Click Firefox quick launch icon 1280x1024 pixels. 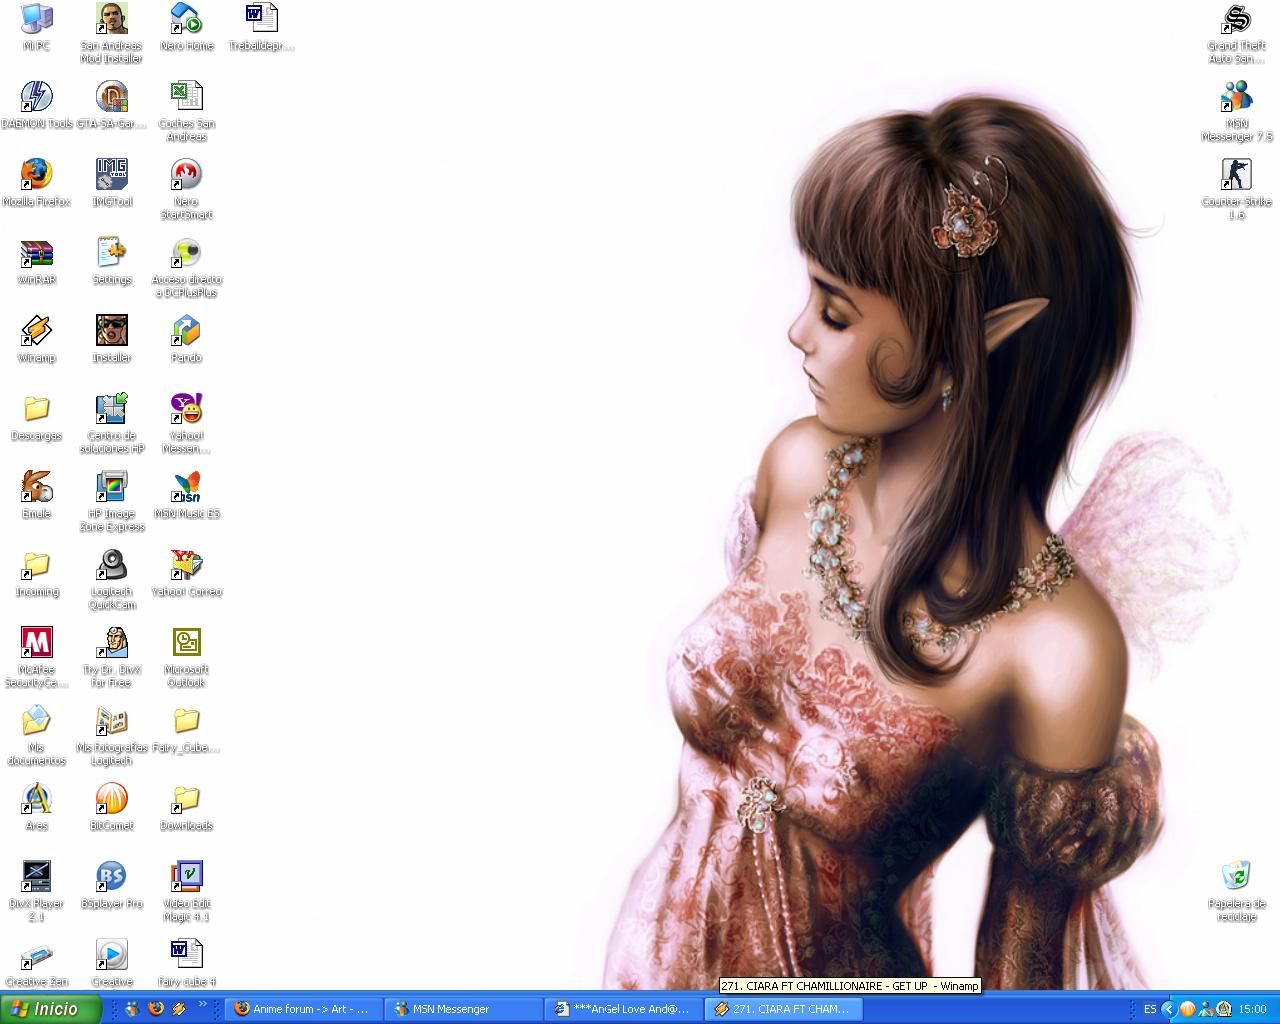point(156,1009)
